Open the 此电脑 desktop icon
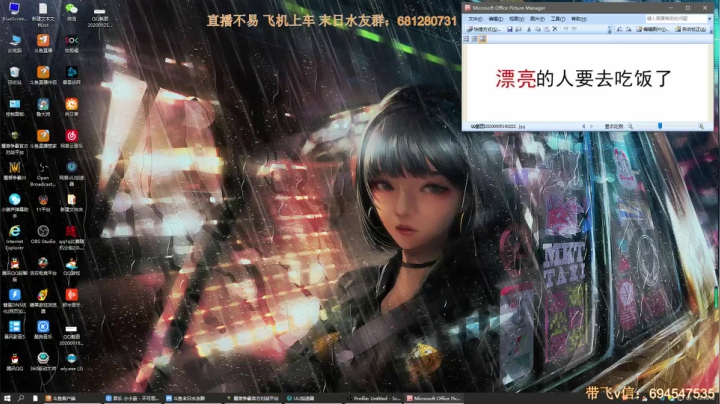This screenshot has height=404, width=720. point(15,44)
